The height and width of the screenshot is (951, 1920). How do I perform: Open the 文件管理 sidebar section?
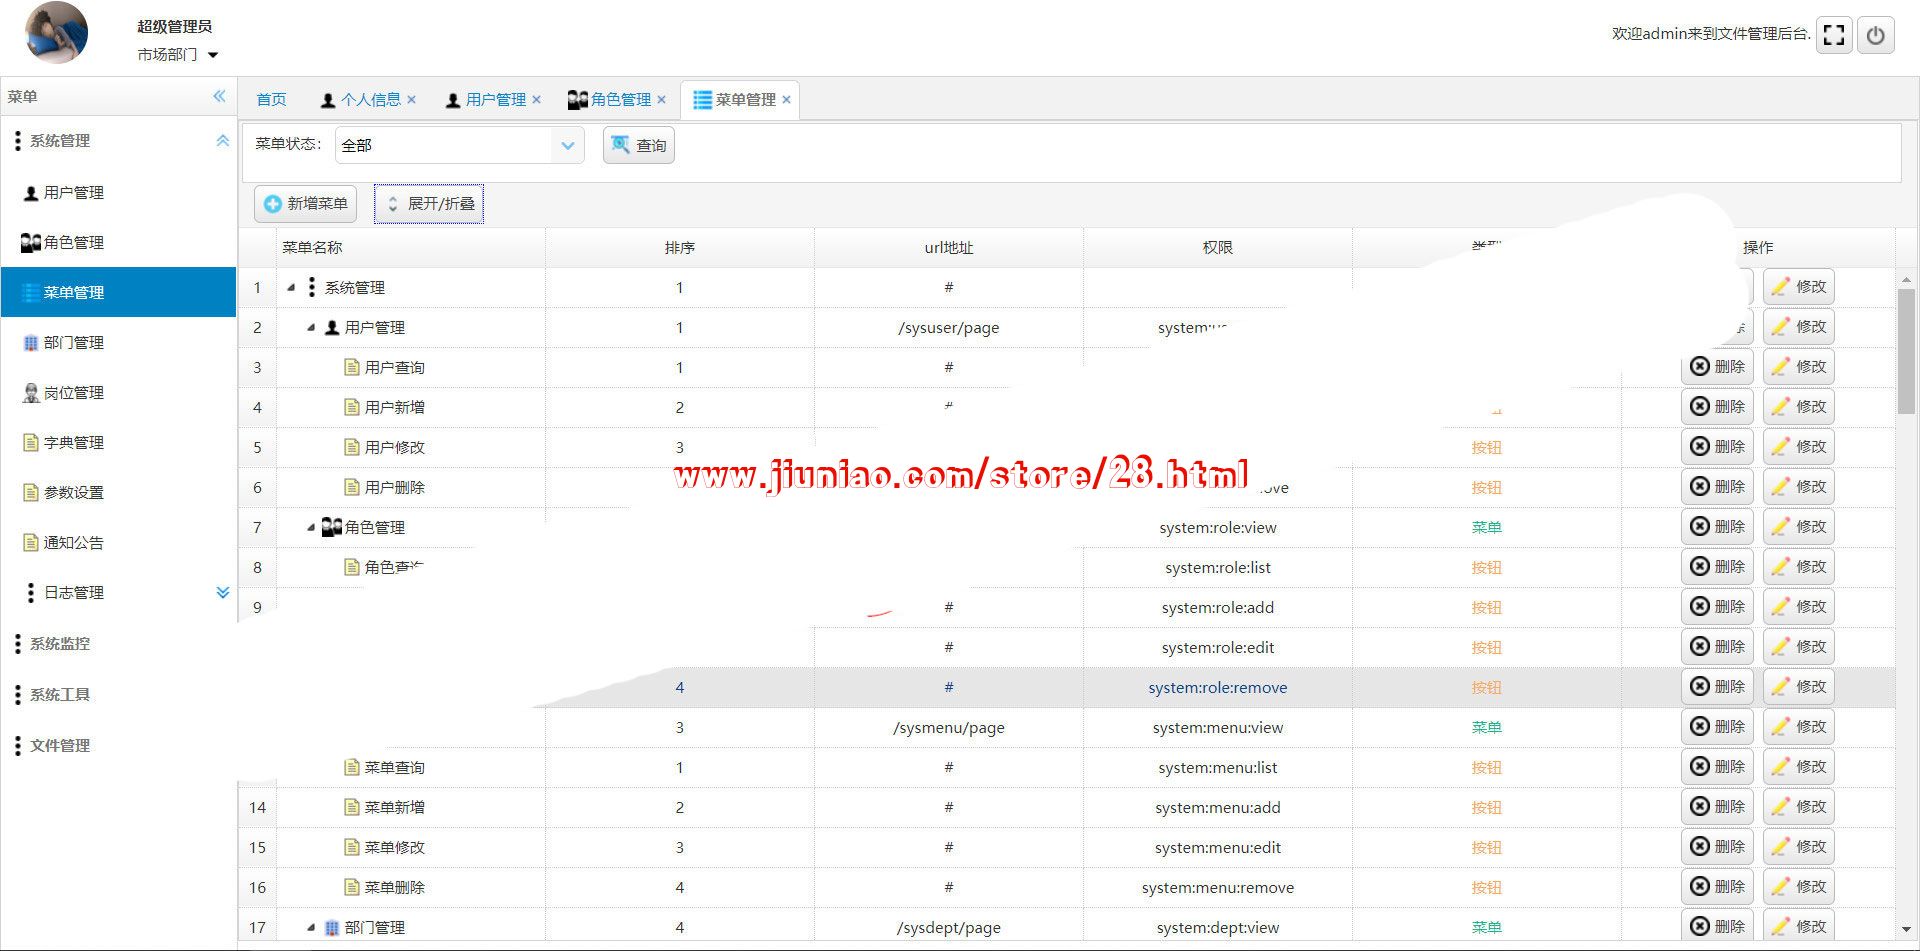(x=118, y=746)
